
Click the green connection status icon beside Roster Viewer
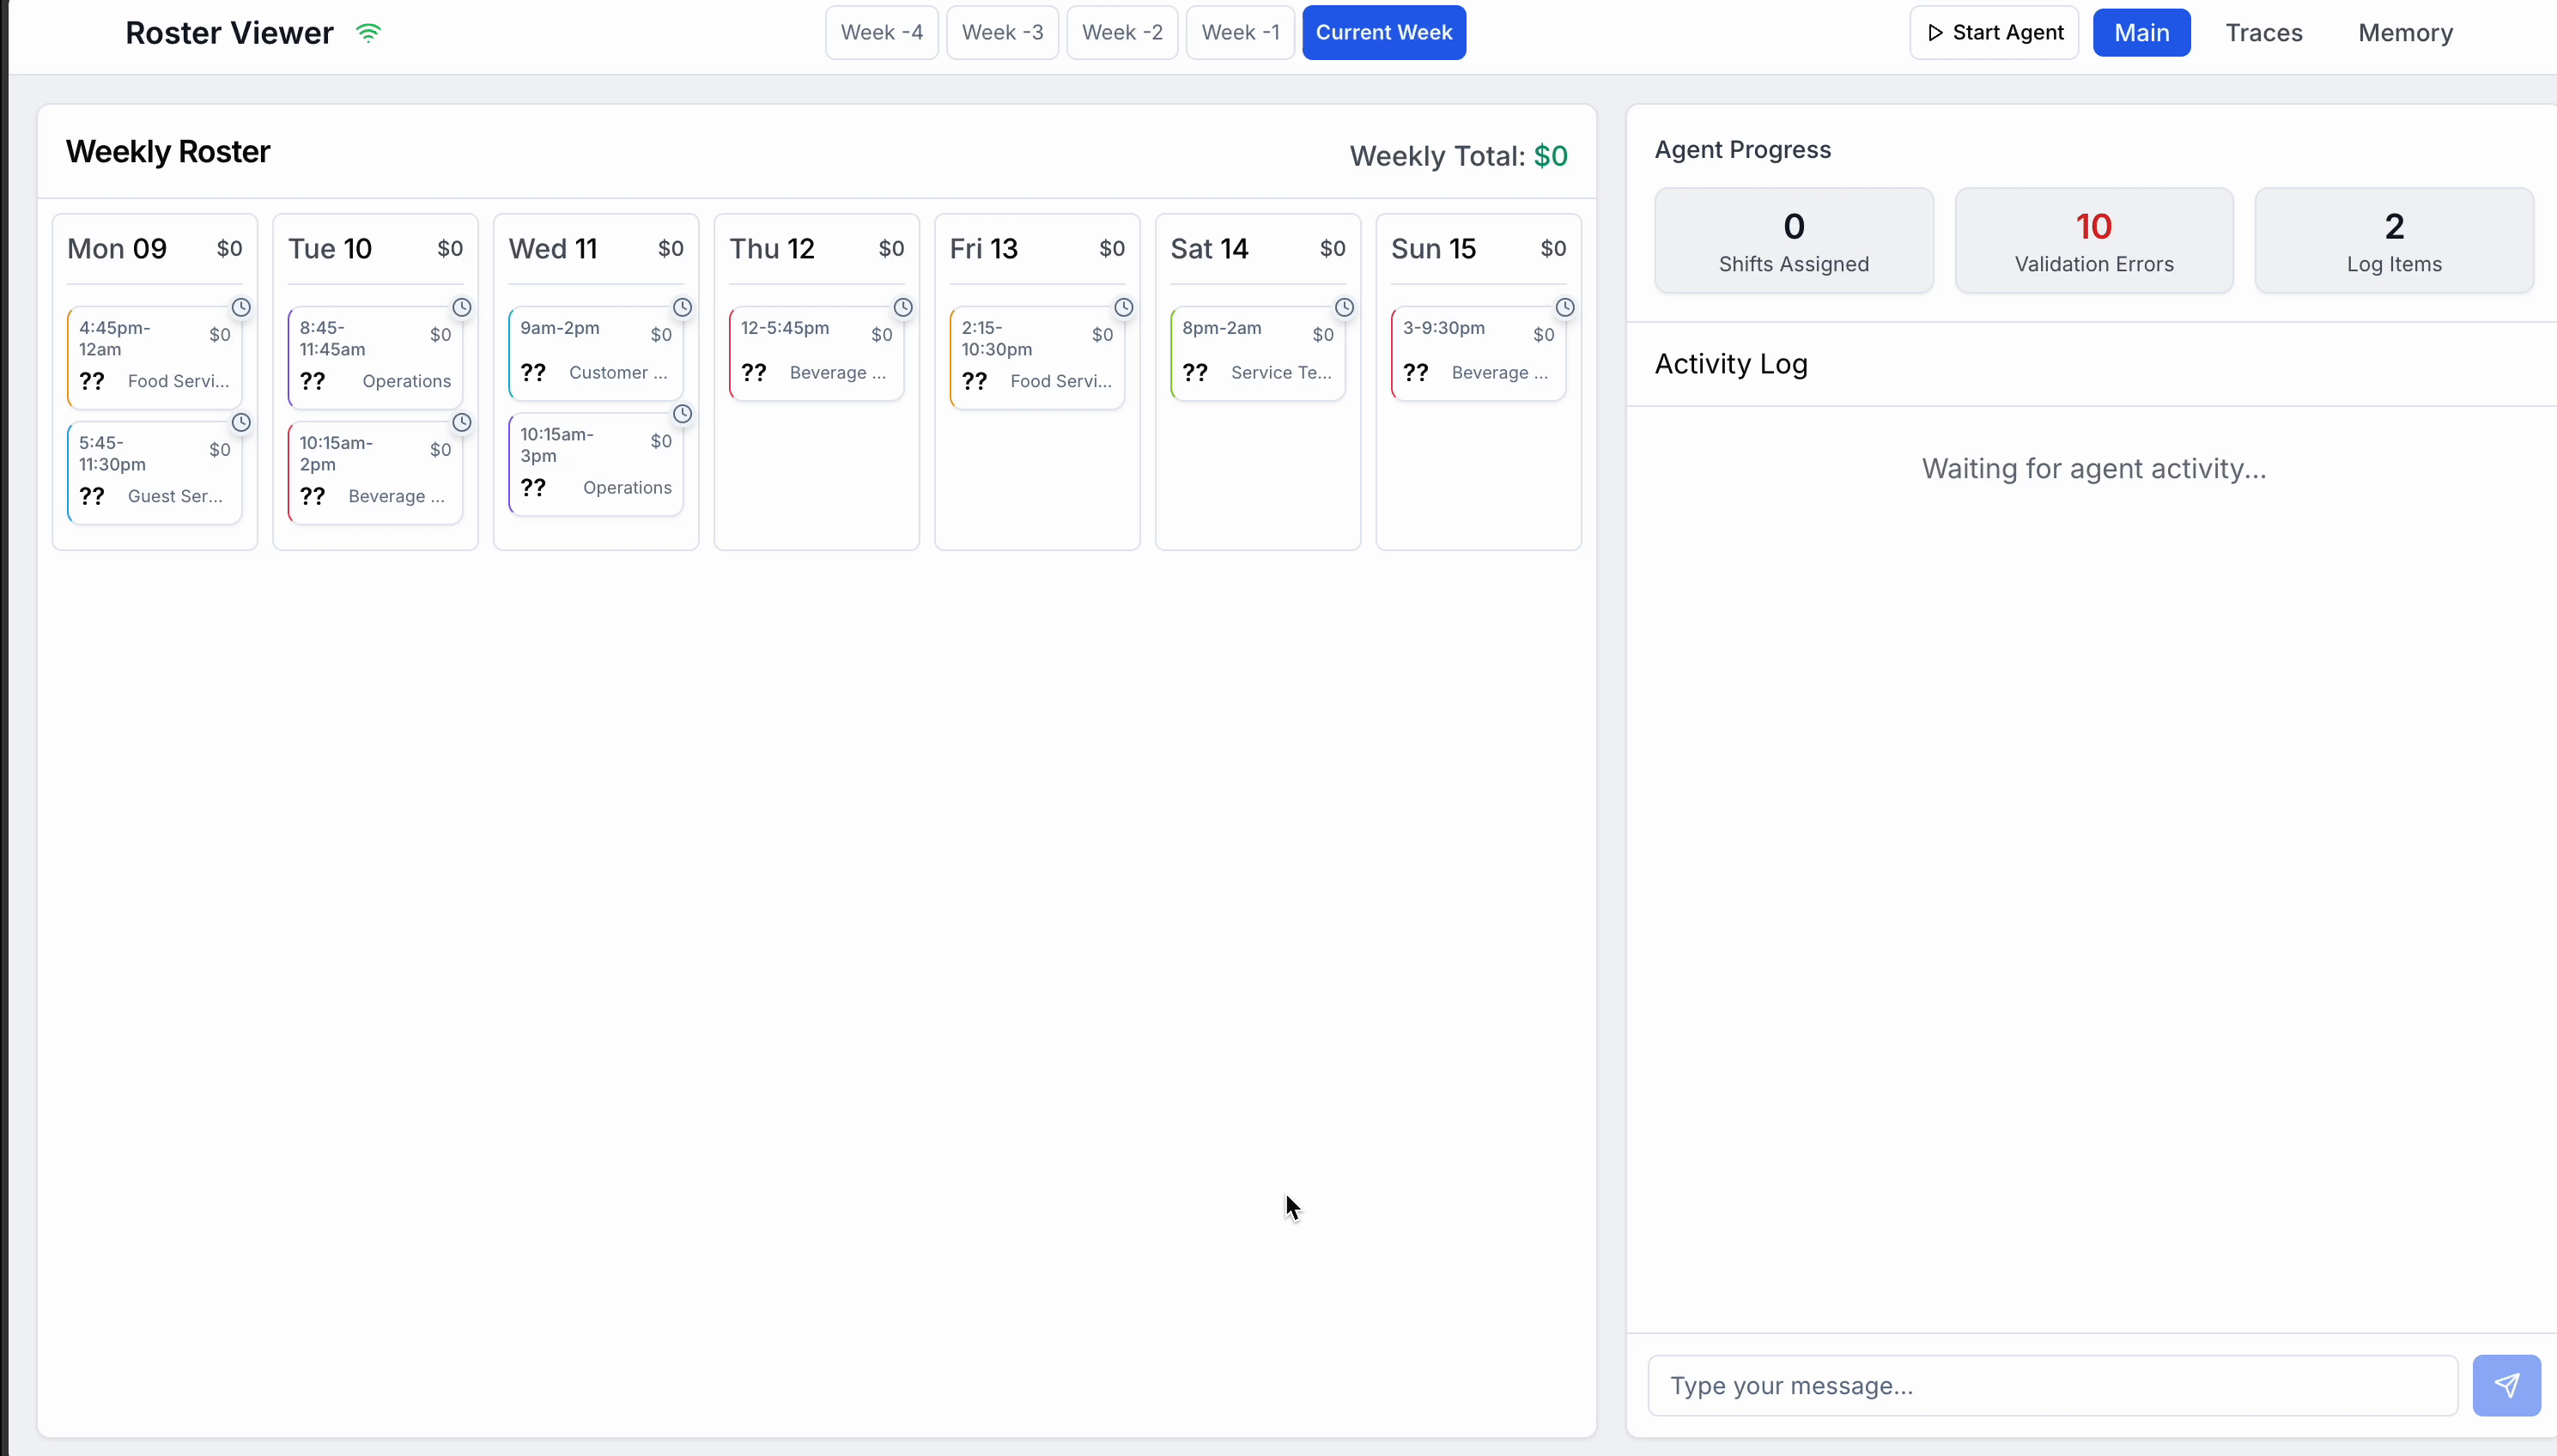point(369,32)
